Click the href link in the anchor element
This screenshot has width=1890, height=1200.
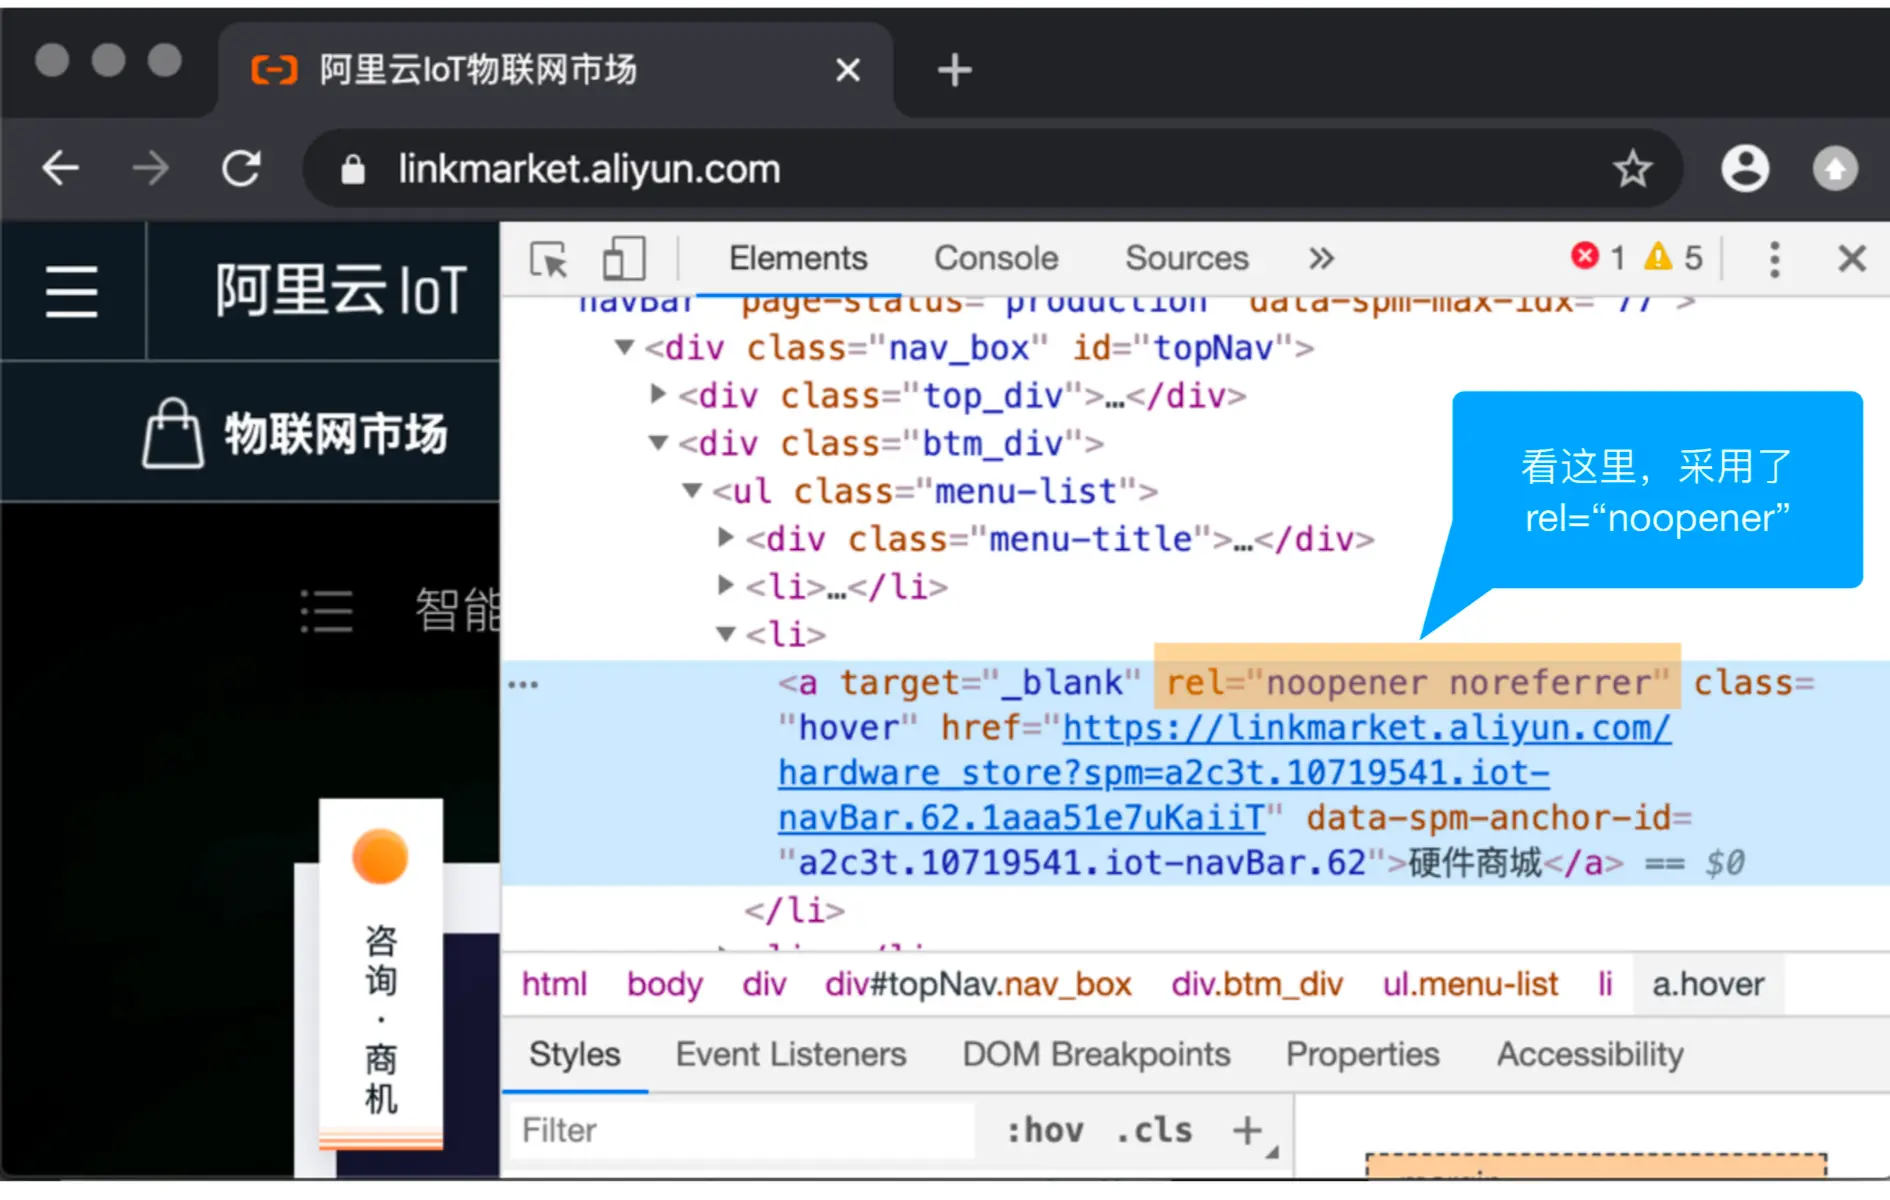point(1224,773)
